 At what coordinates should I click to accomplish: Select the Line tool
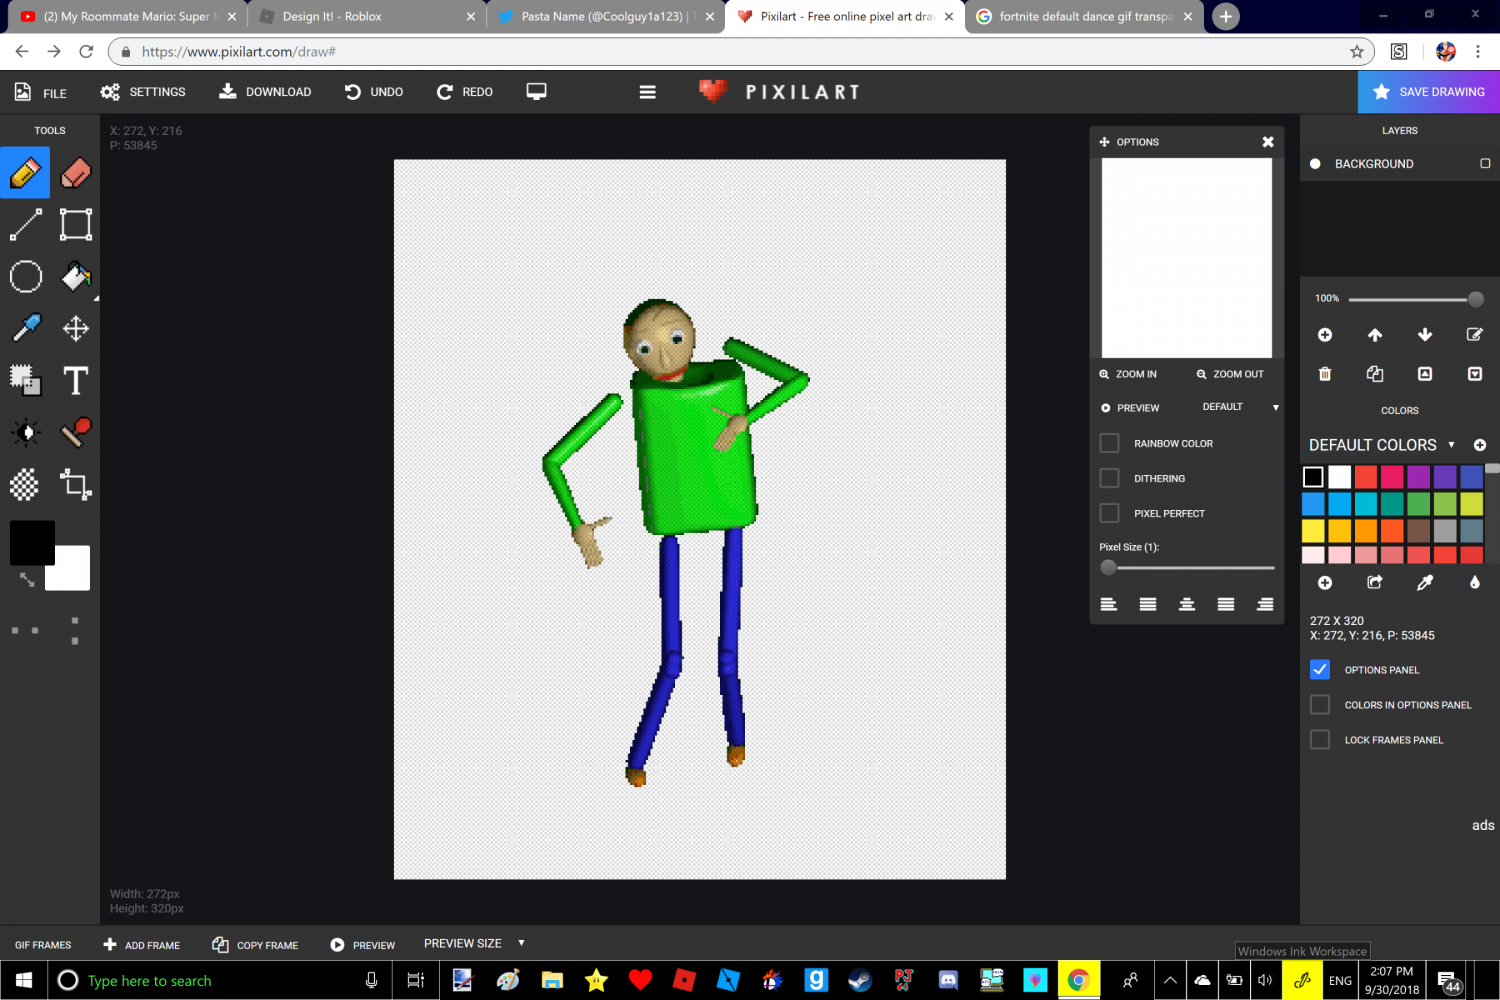[25, 225]
